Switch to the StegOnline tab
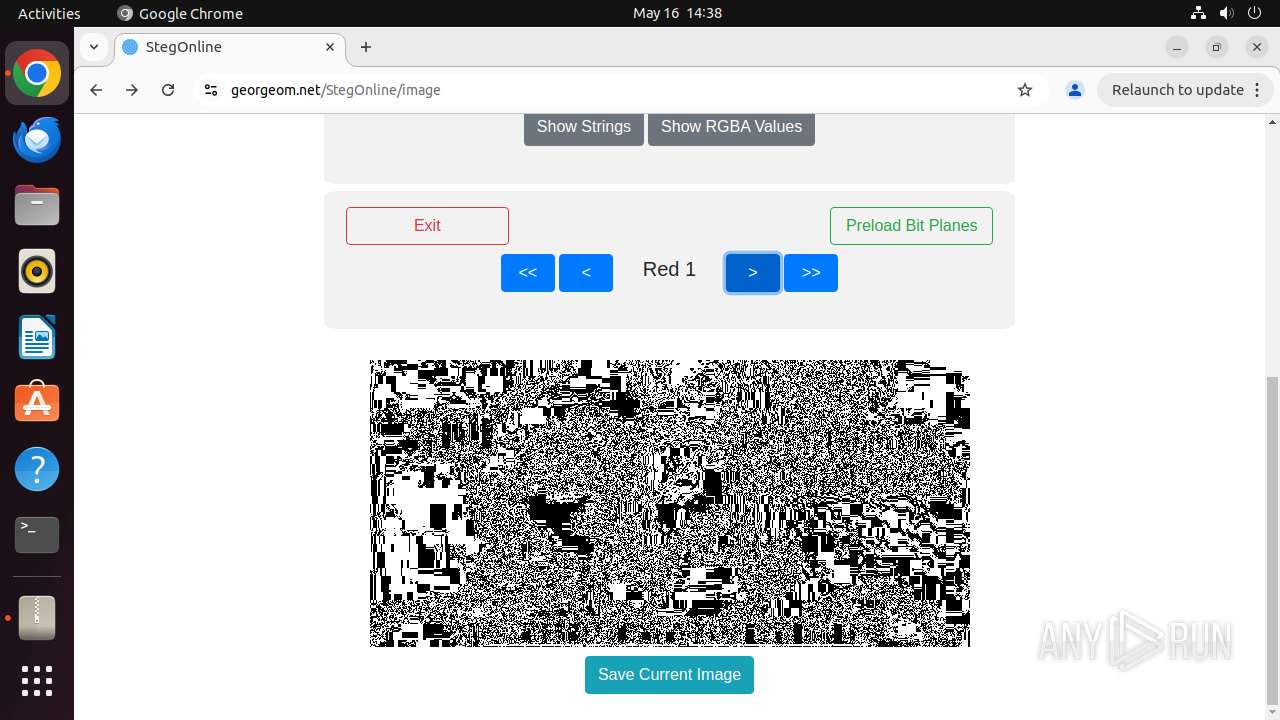This screenshot has width=1280, height=720. point(229,47)
